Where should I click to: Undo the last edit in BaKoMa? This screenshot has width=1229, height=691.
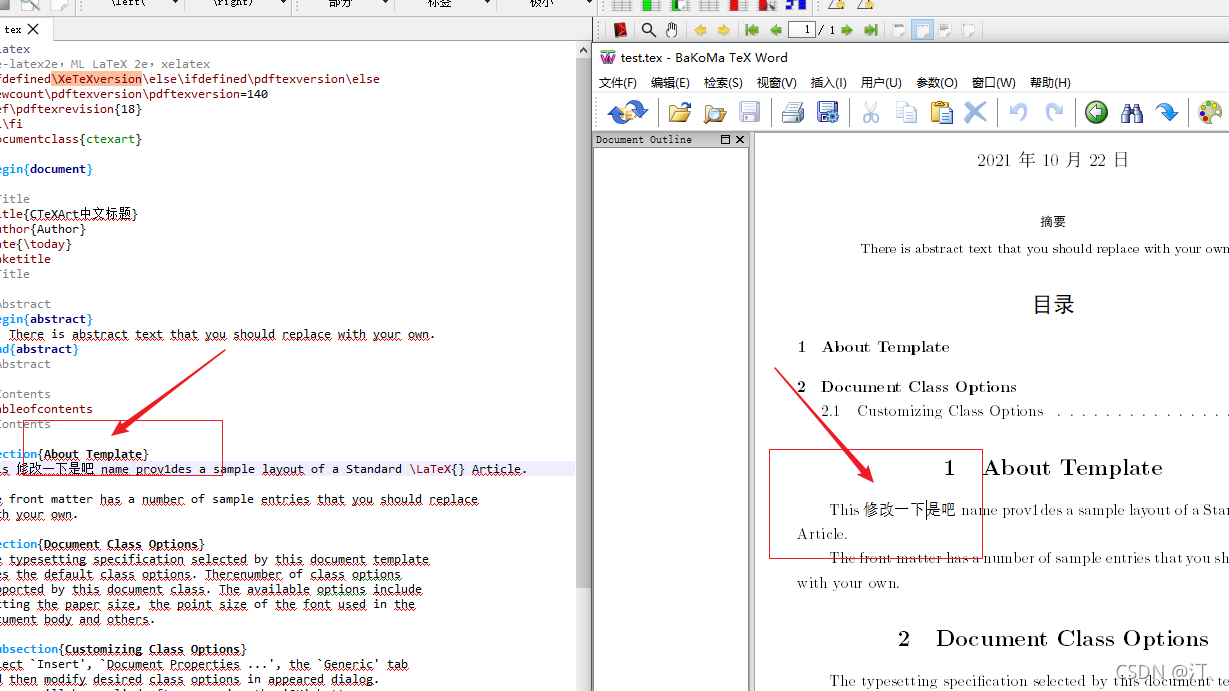tap(1018, 112)
